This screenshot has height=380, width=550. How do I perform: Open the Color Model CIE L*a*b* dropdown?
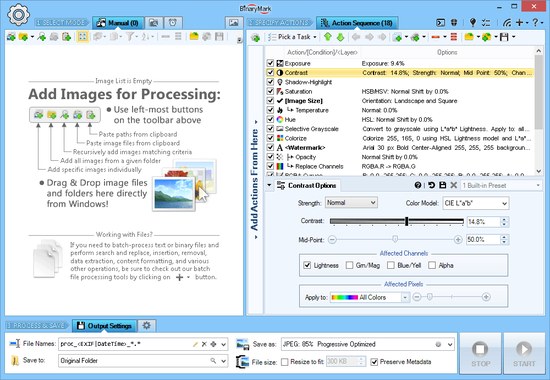click(476, 203)
